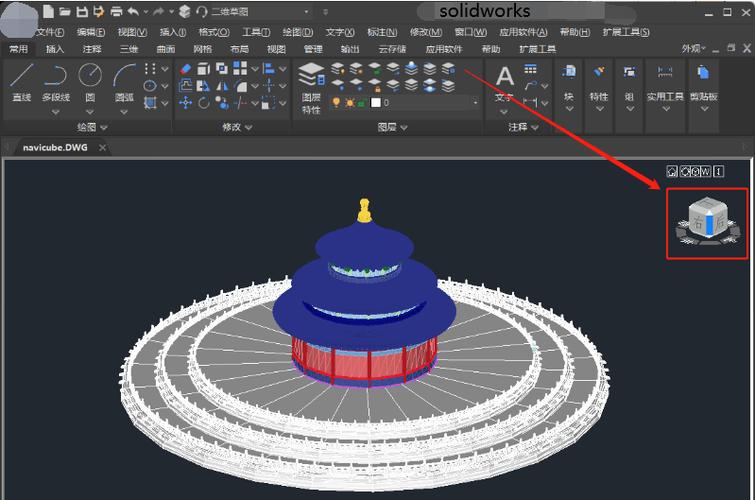Switch to the 云存储 ribbon tab
This screenshot has height=500, width=755.
392,49
